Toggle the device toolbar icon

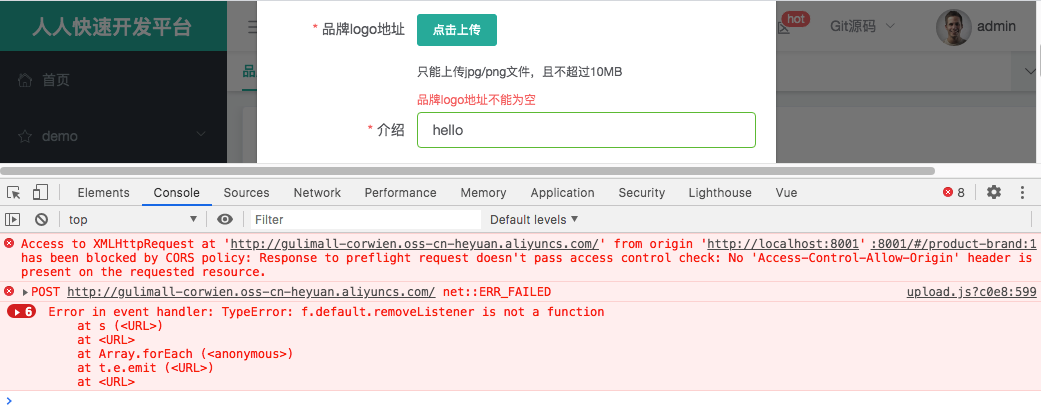click(x=40, y=193)
